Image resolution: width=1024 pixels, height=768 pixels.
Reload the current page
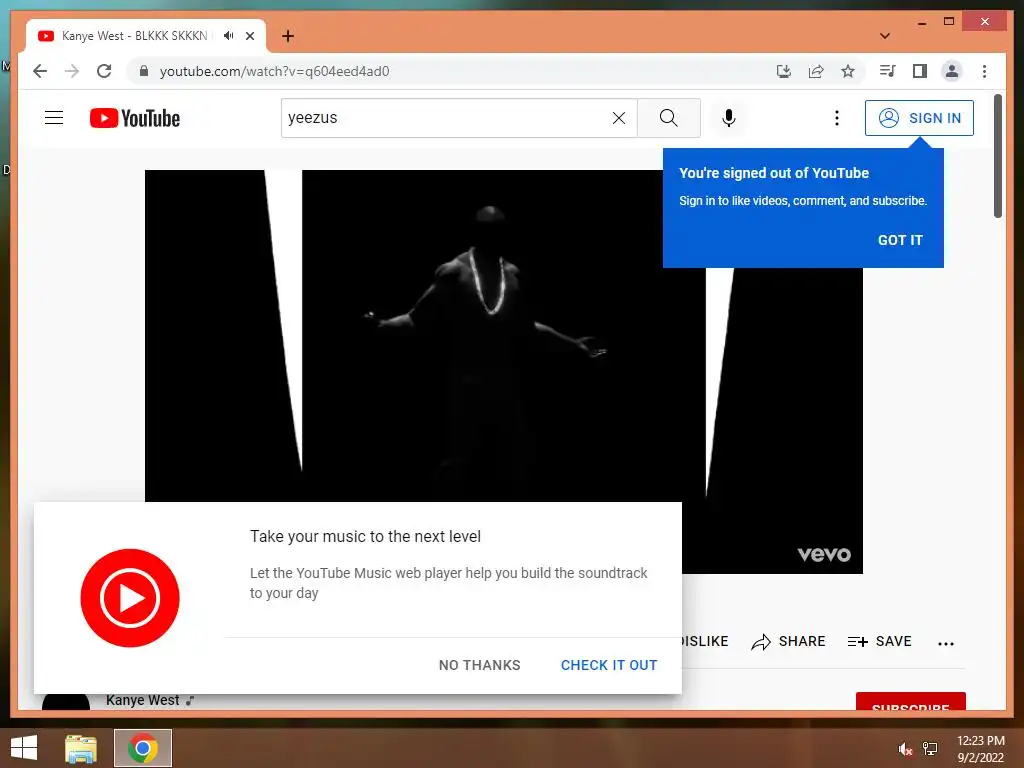(x=104, y=71)
